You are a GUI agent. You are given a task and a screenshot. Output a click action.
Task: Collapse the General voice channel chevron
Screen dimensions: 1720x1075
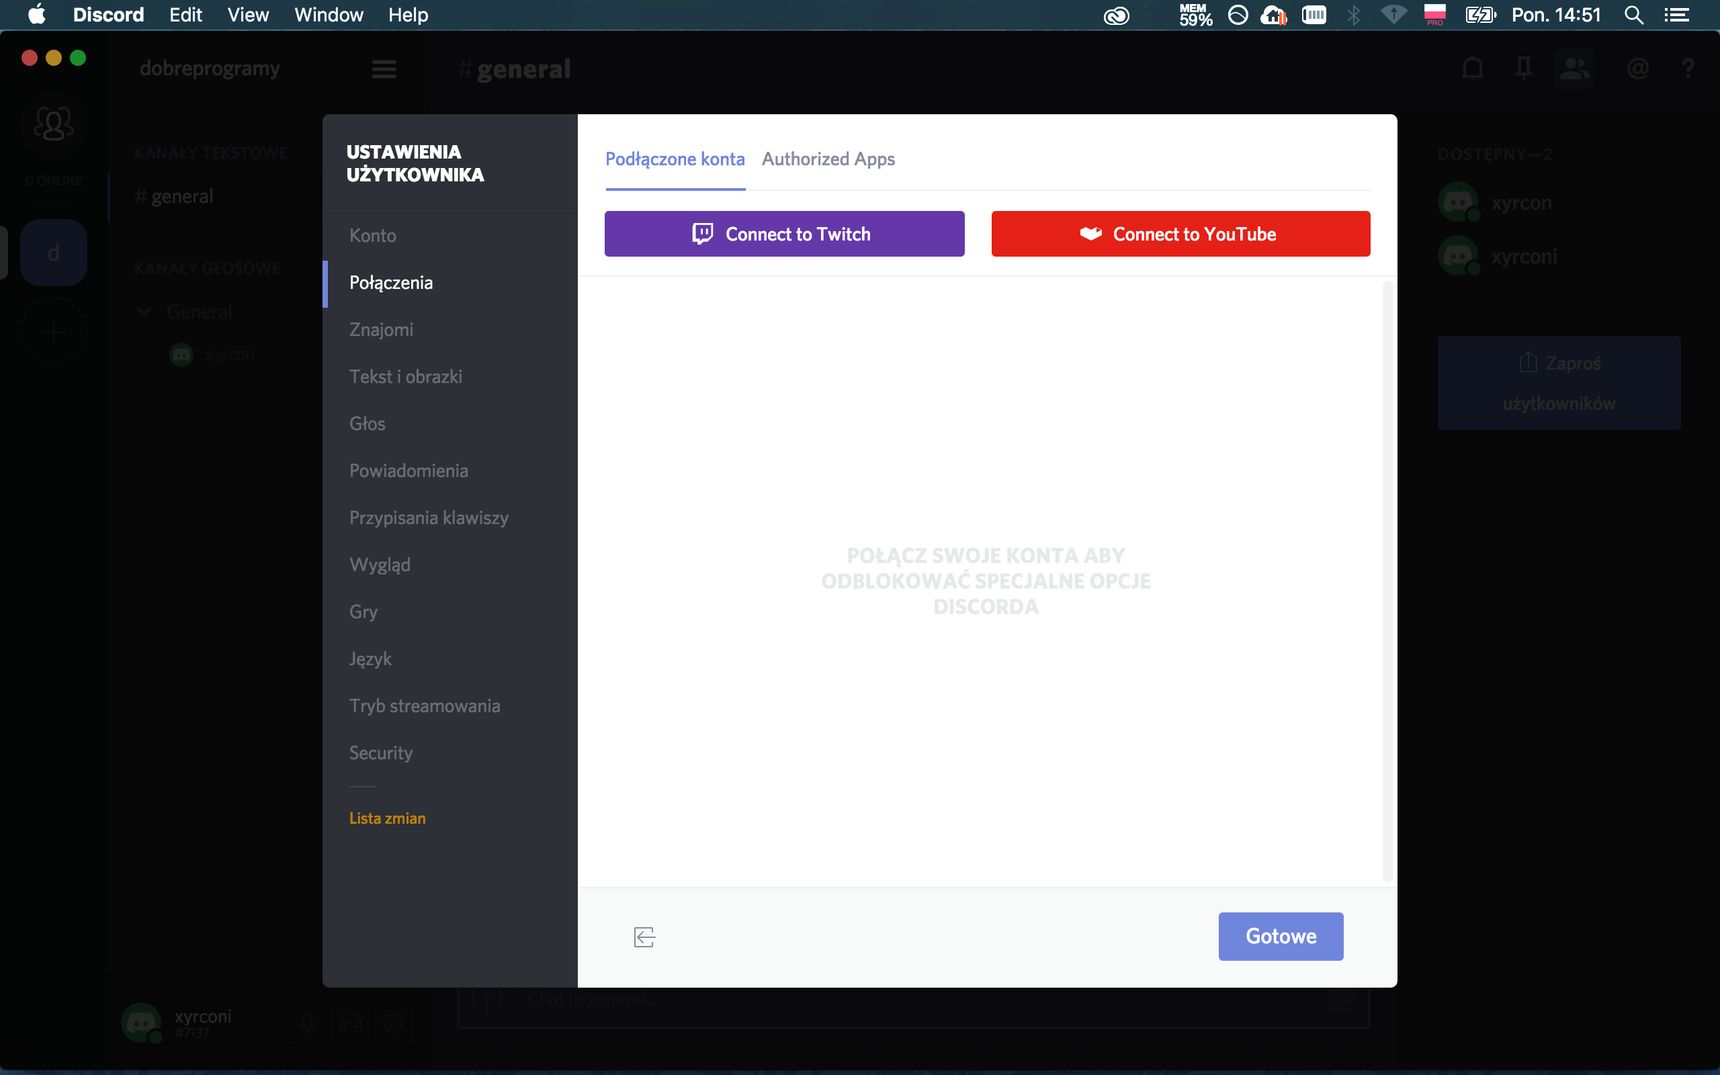click(145, 312)
